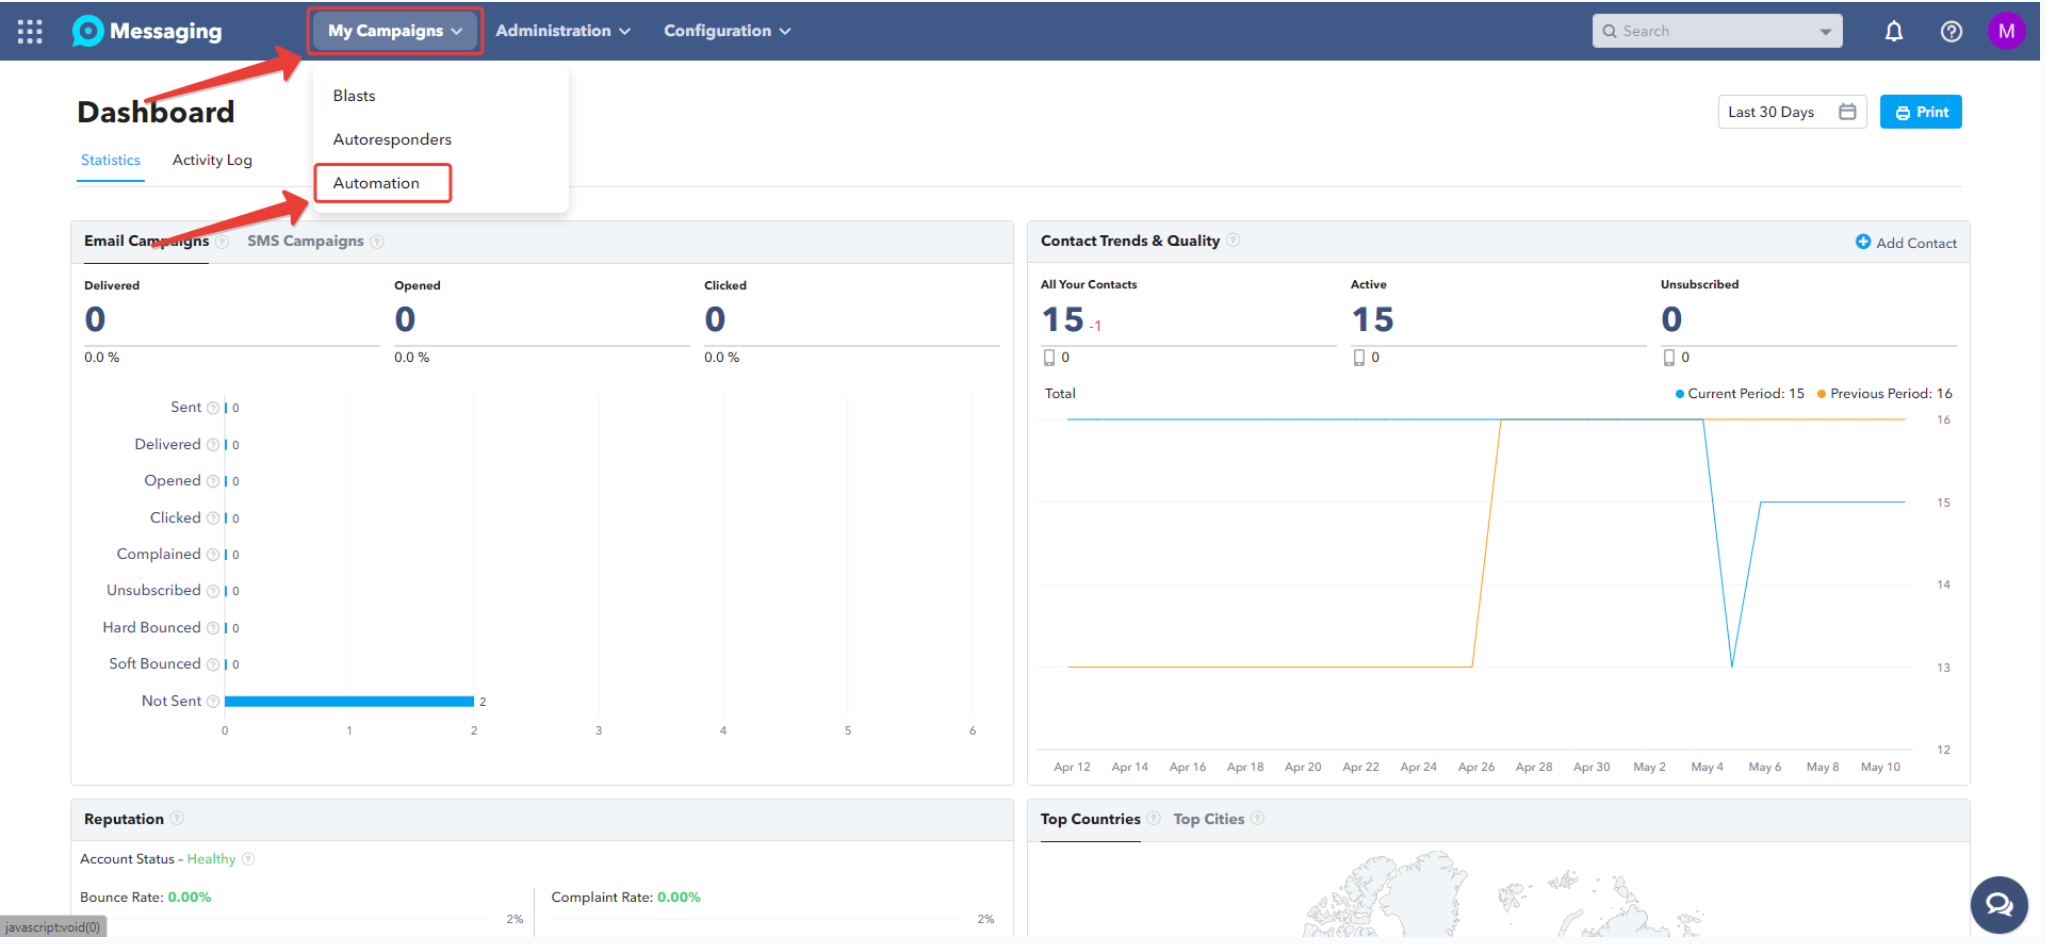Click the Complaint Rate 0.00% value
This screenshot has height=944, width=2046.
pos(678,897)
